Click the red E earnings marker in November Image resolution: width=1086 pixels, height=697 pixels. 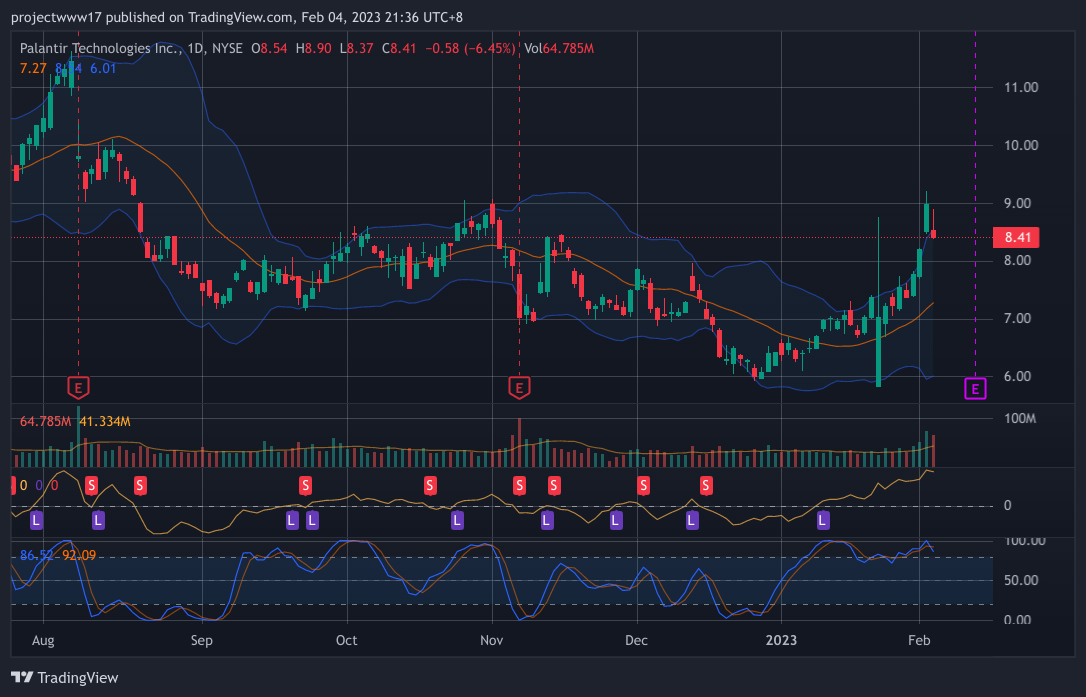(x=519, y=387)
